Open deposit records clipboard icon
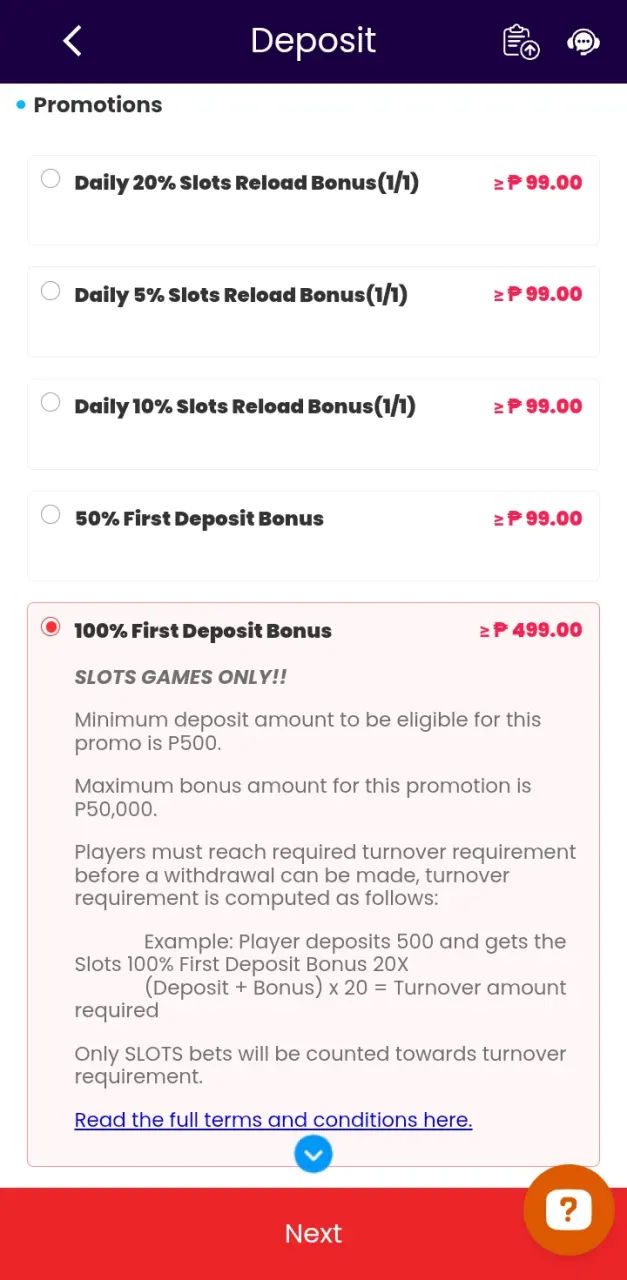The height and width of the screenshot is (1280, 627). pyautogui.click(x=521, y=42)
